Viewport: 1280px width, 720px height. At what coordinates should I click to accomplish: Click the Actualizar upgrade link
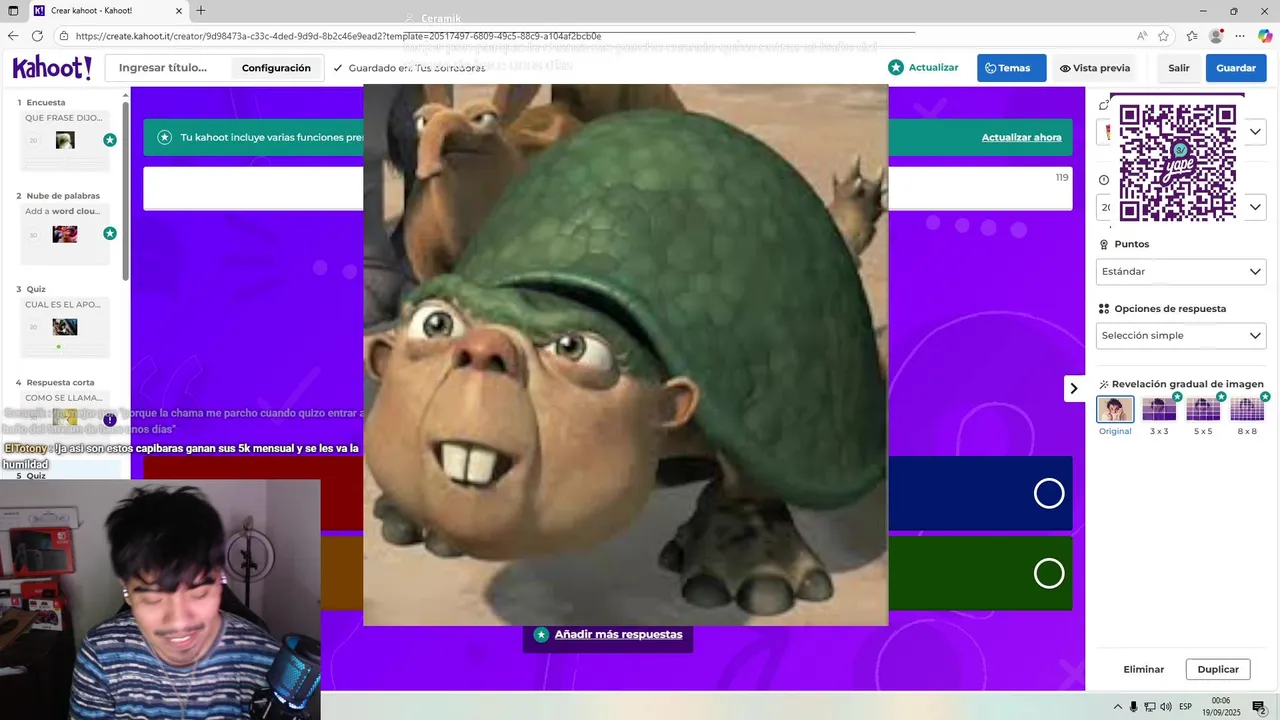coord(933,67)
